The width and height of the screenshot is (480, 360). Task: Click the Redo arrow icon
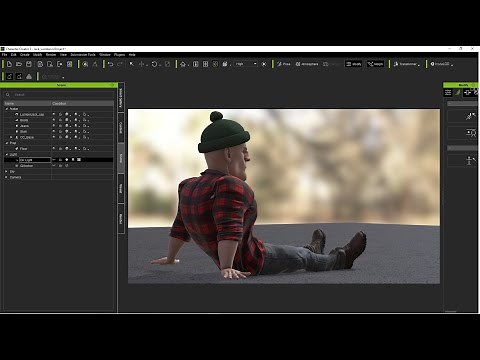120,64
